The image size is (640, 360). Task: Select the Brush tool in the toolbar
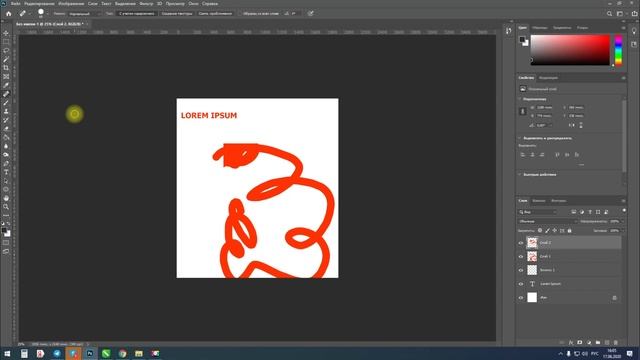click(x=6, y=102)
